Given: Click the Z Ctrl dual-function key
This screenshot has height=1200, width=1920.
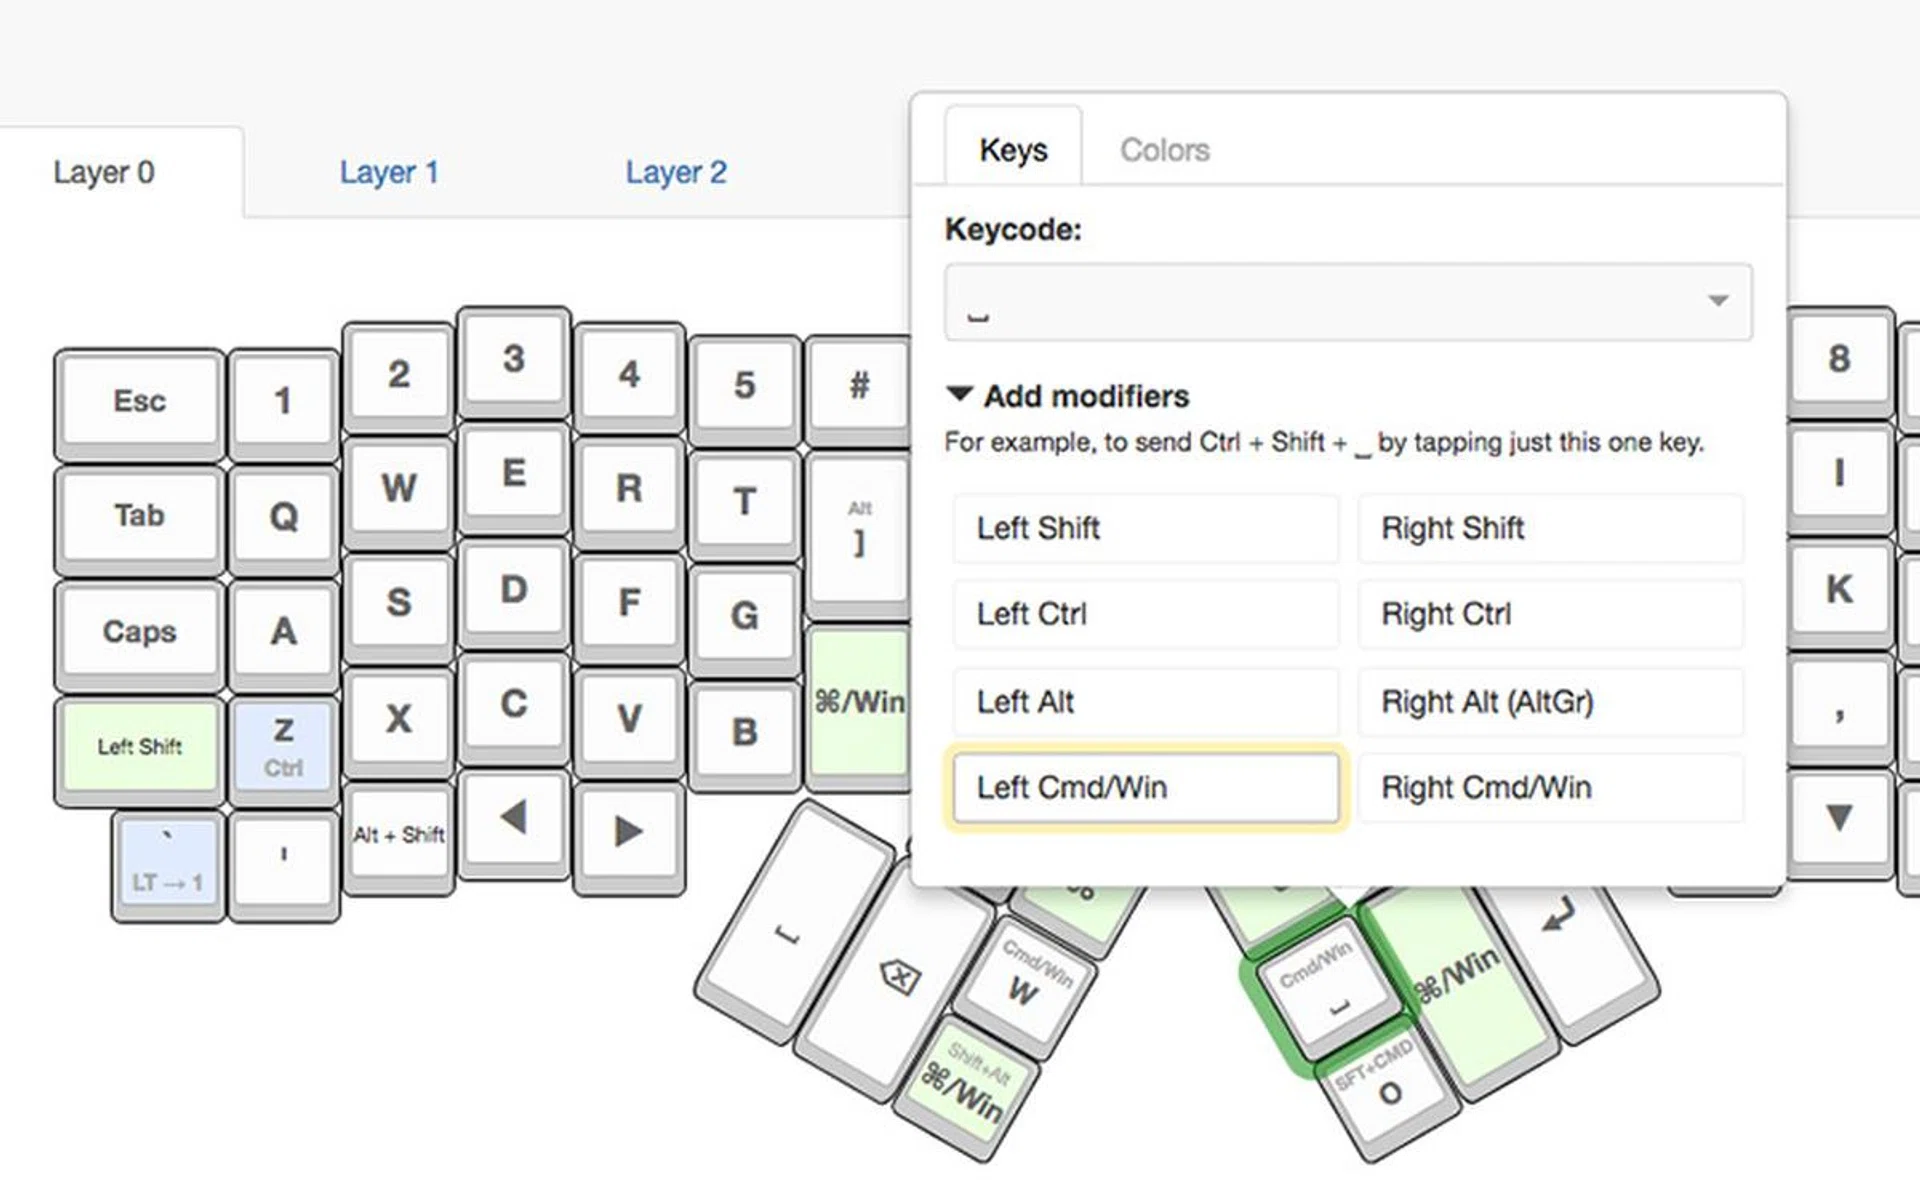Looking at the screenshot, I should 283,747.
